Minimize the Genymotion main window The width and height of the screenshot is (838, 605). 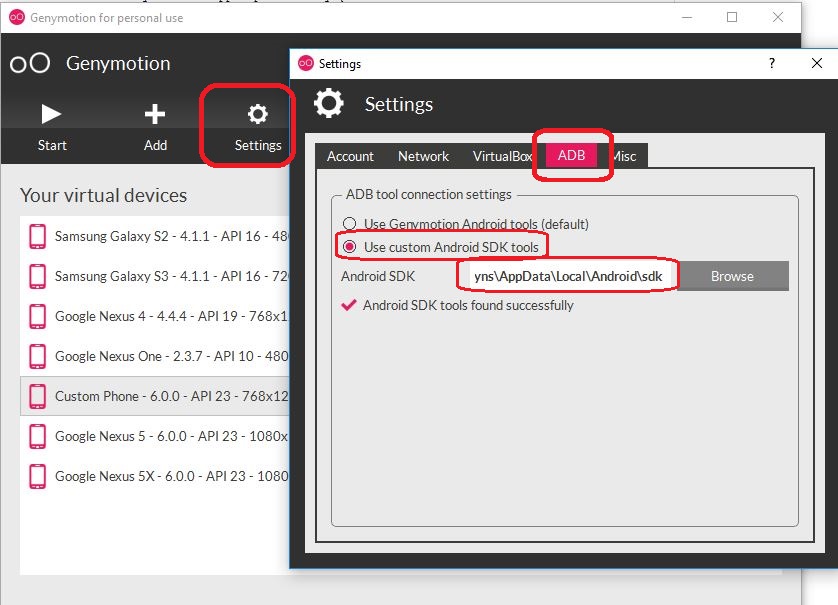coord(687,17)
